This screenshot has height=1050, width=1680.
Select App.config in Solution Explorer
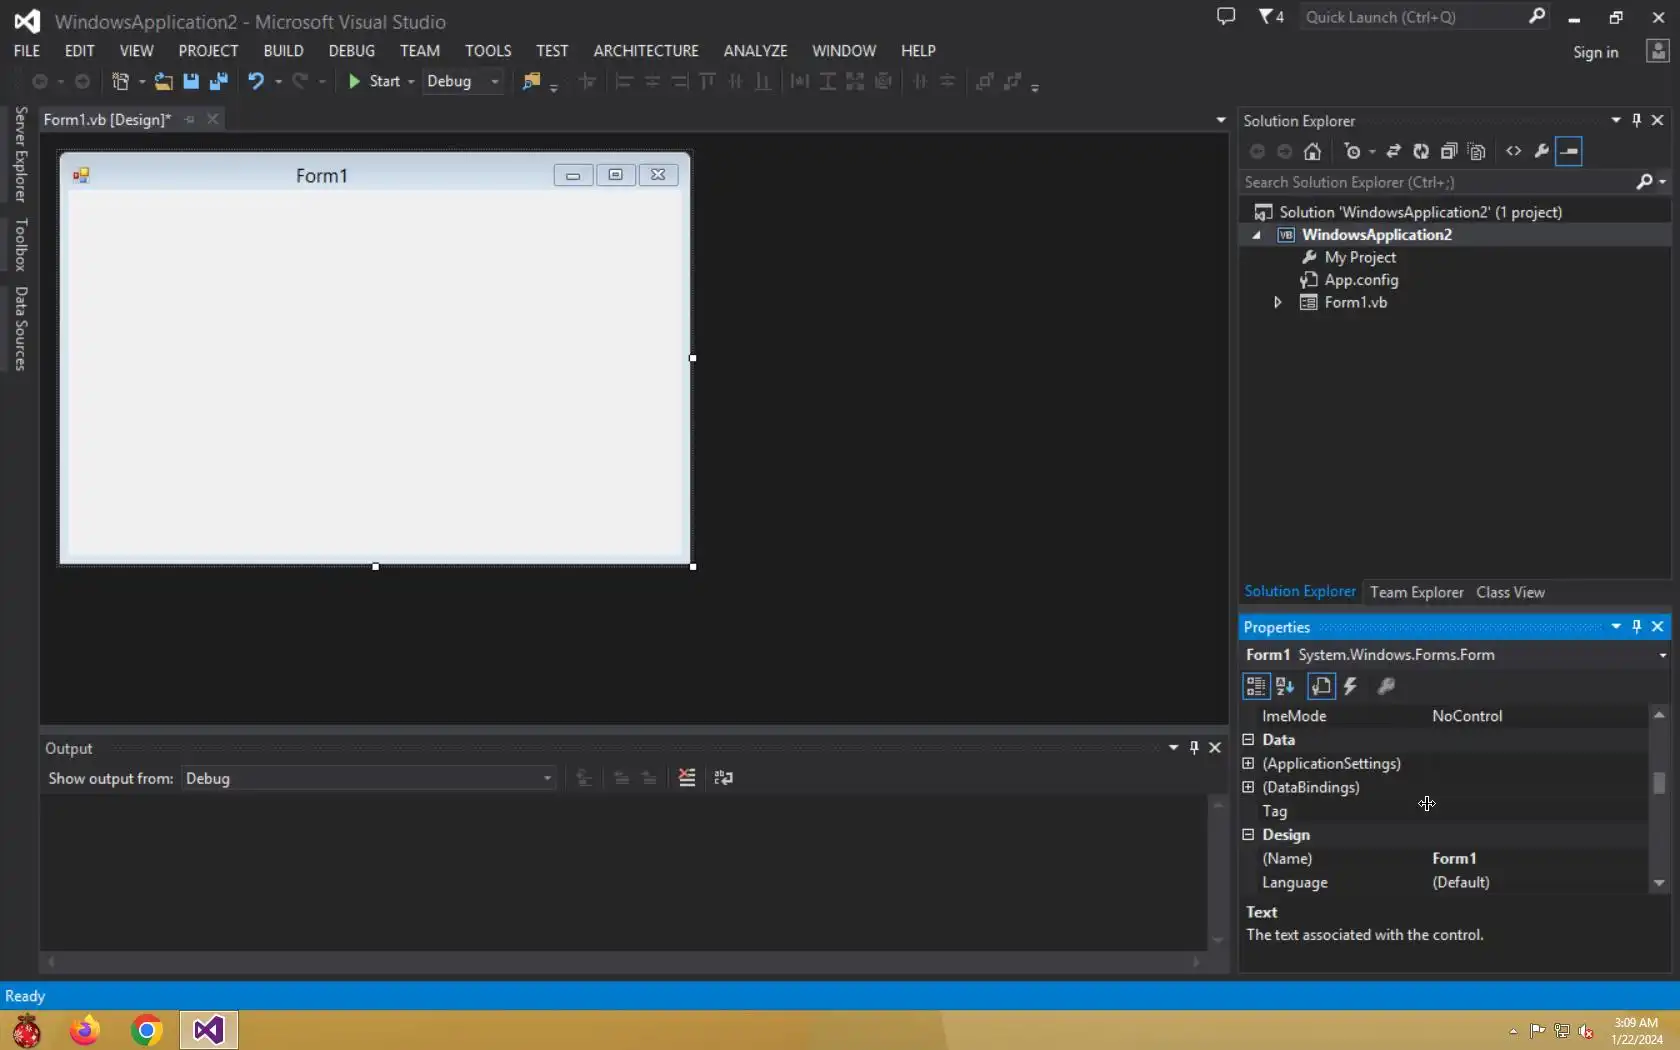coord(1361,280)
